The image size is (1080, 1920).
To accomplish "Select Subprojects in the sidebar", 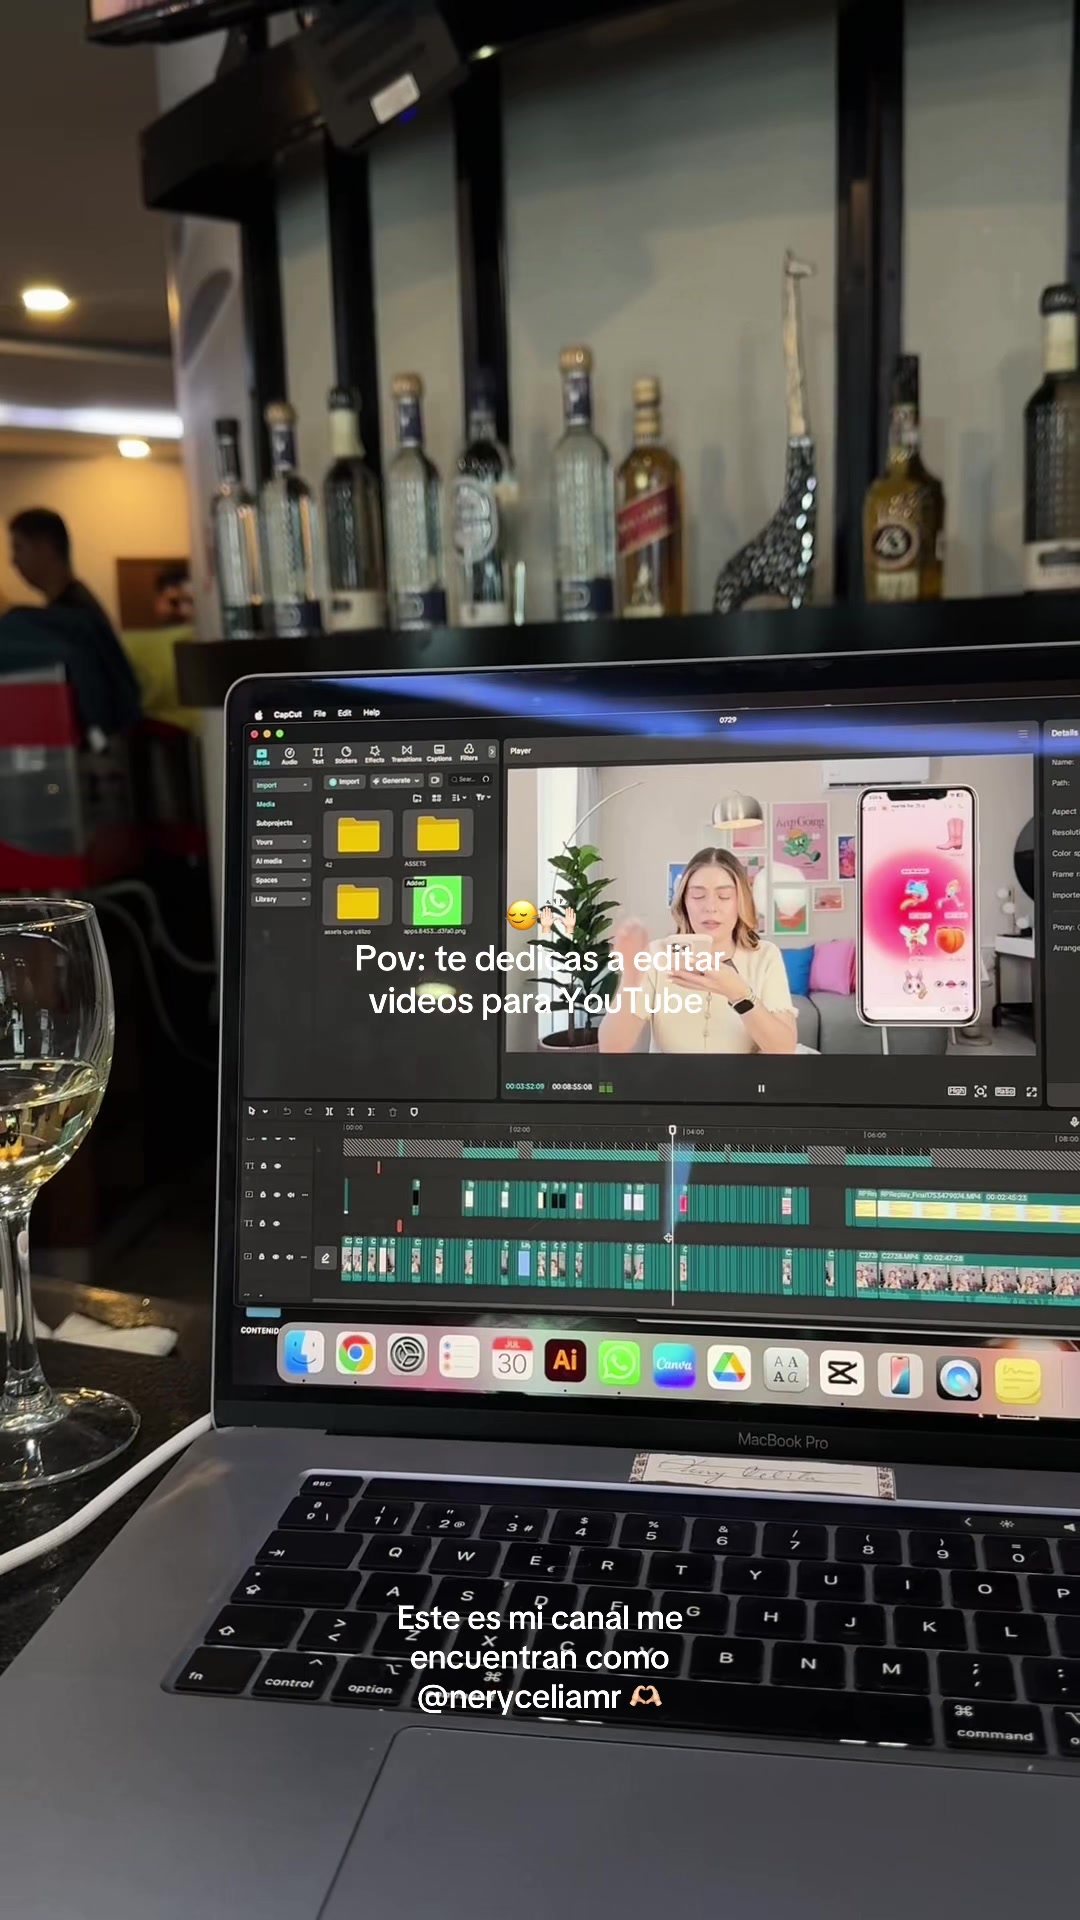I will click(x=274, y=823).
